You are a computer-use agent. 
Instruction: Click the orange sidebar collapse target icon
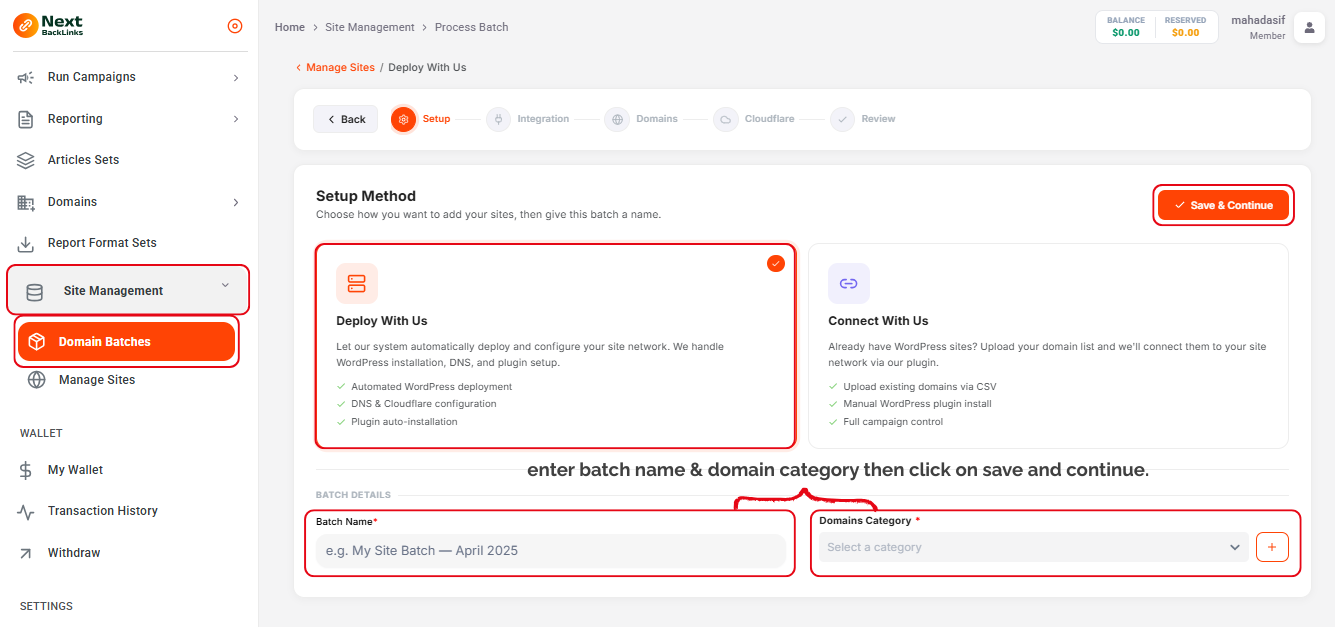coord(235,26)
